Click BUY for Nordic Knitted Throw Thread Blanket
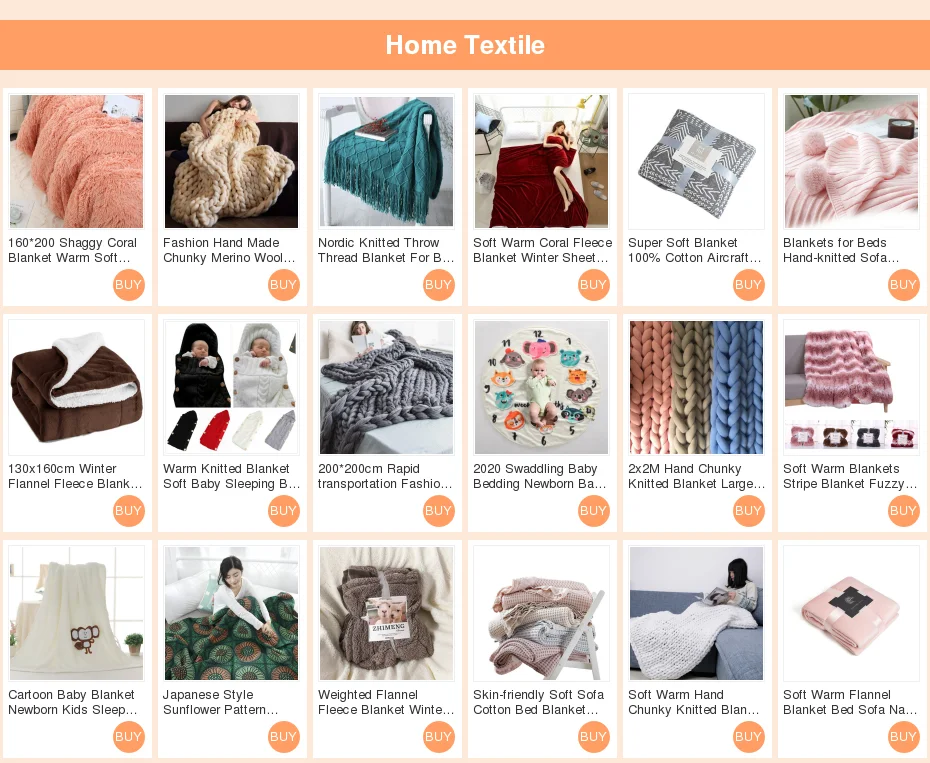This screenshot has height=763, width=930. click(x=438, y=285)
